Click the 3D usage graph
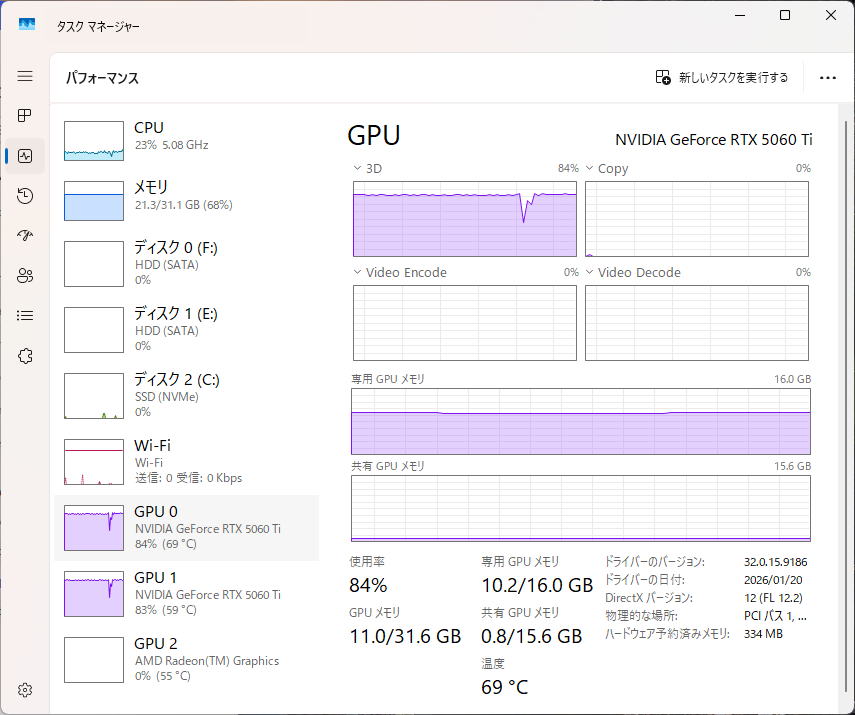Screen dimensions: 855x715 pos(465,219)
